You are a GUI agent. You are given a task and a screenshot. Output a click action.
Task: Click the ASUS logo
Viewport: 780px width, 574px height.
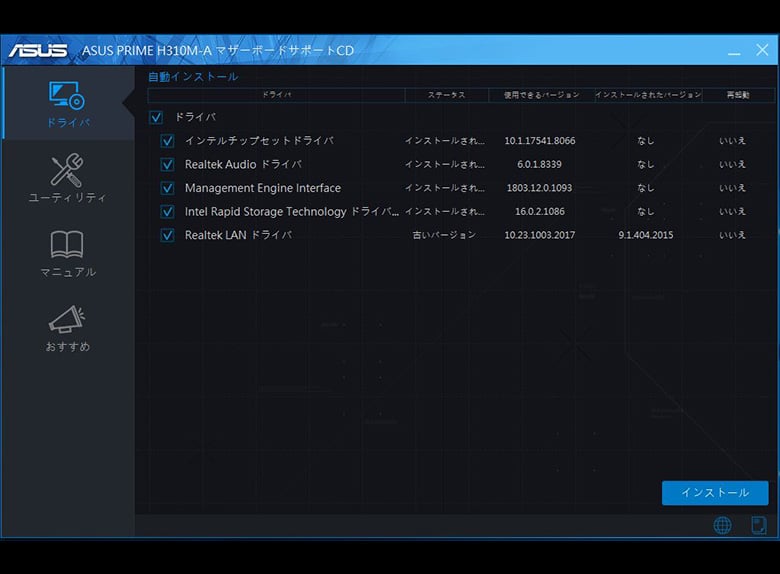38,50
